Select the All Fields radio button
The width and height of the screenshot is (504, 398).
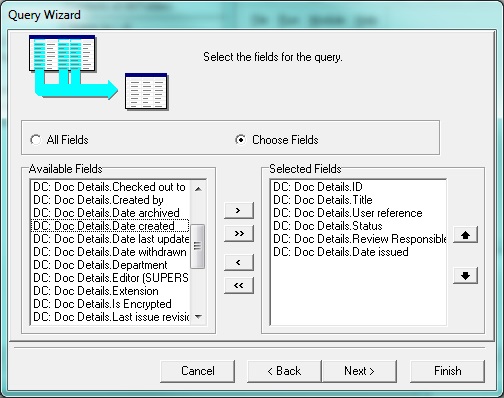click(35, 140)
